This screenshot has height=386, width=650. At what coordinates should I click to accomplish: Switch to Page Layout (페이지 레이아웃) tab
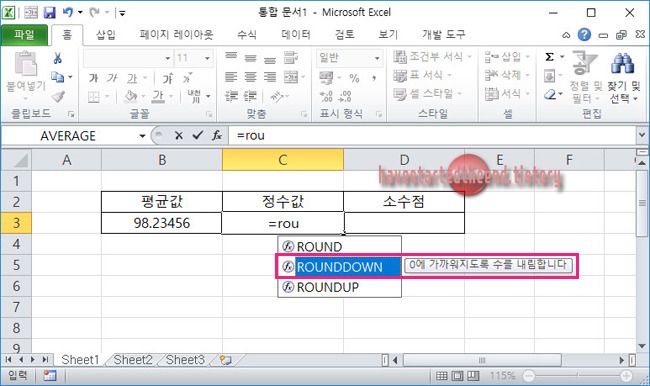click(176, 34)
